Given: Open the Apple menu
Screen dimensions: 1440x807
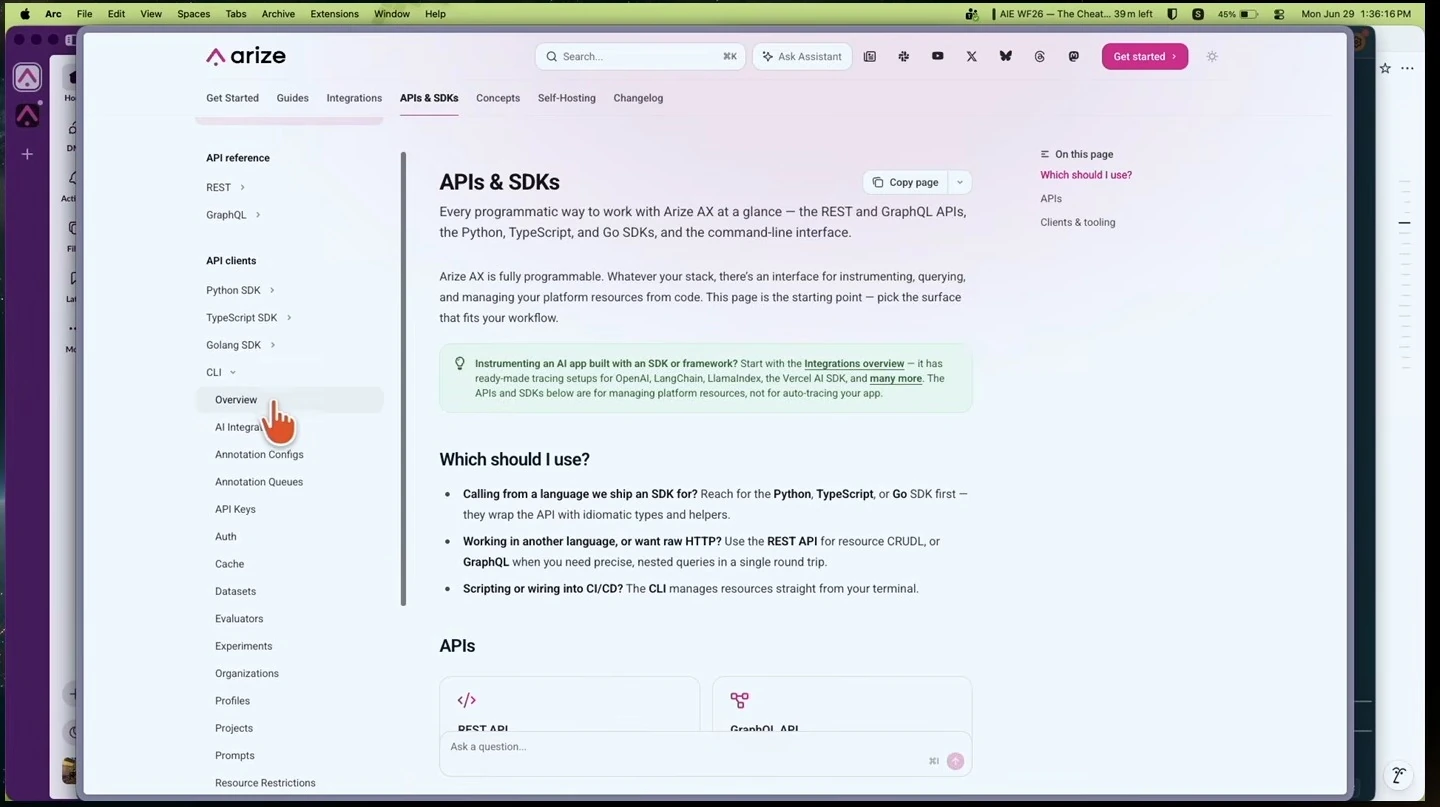Looking at the screenshot, I should [24, 14].
